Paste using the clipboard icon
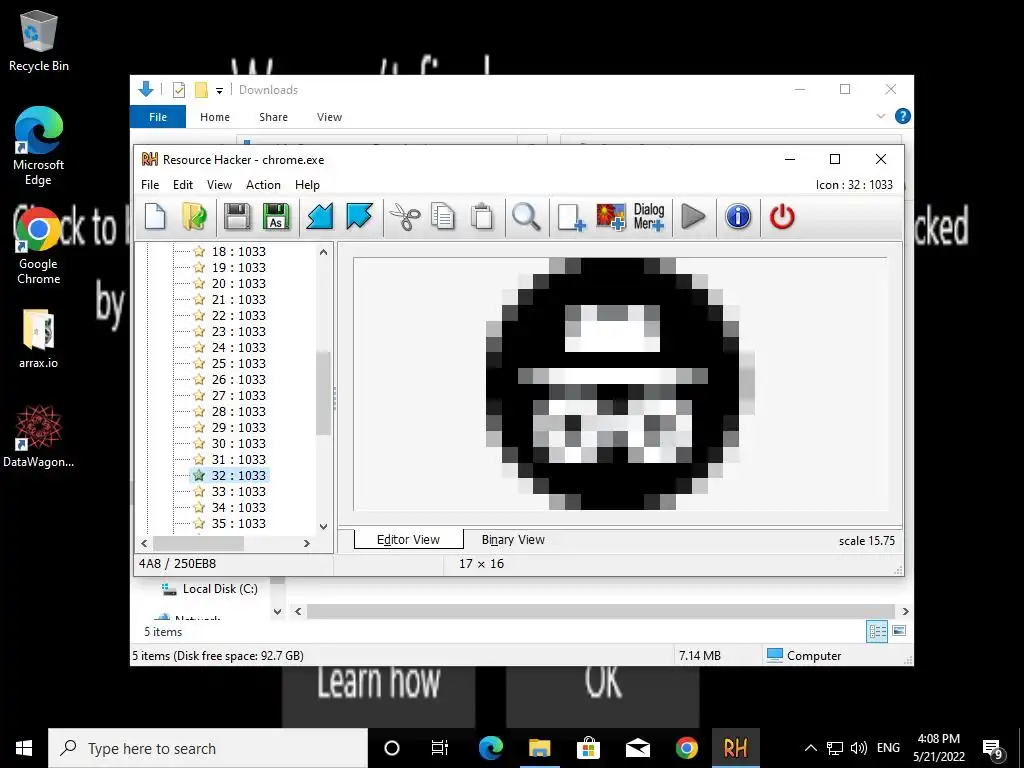The width and height of the screenshot is (1024, 768). 482,217
